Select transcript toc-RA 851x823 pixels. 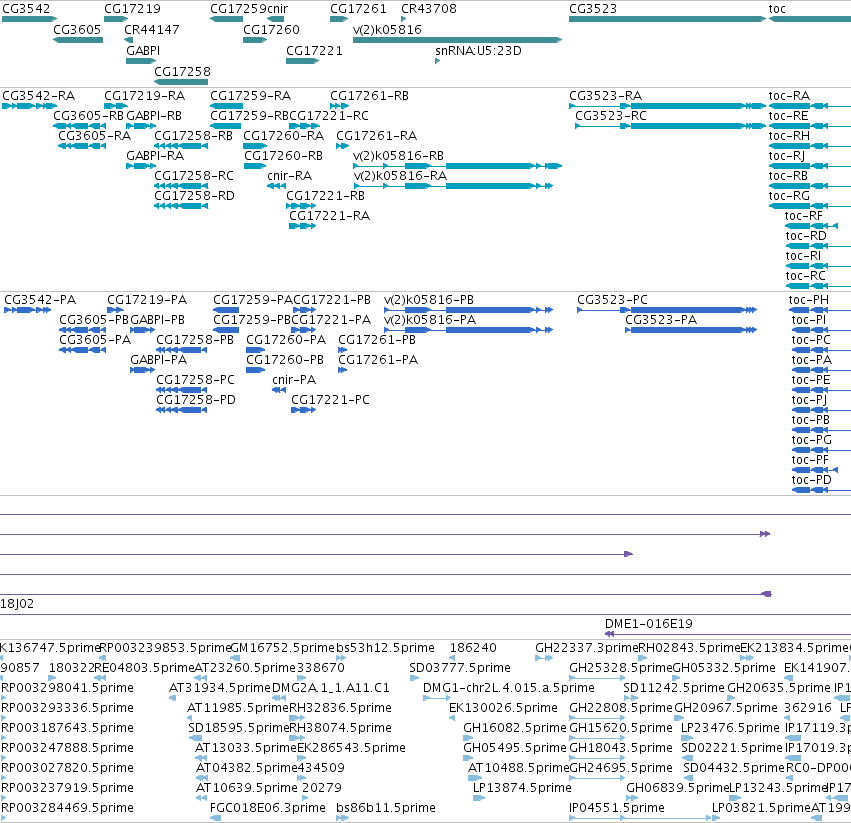pos(789,96)
